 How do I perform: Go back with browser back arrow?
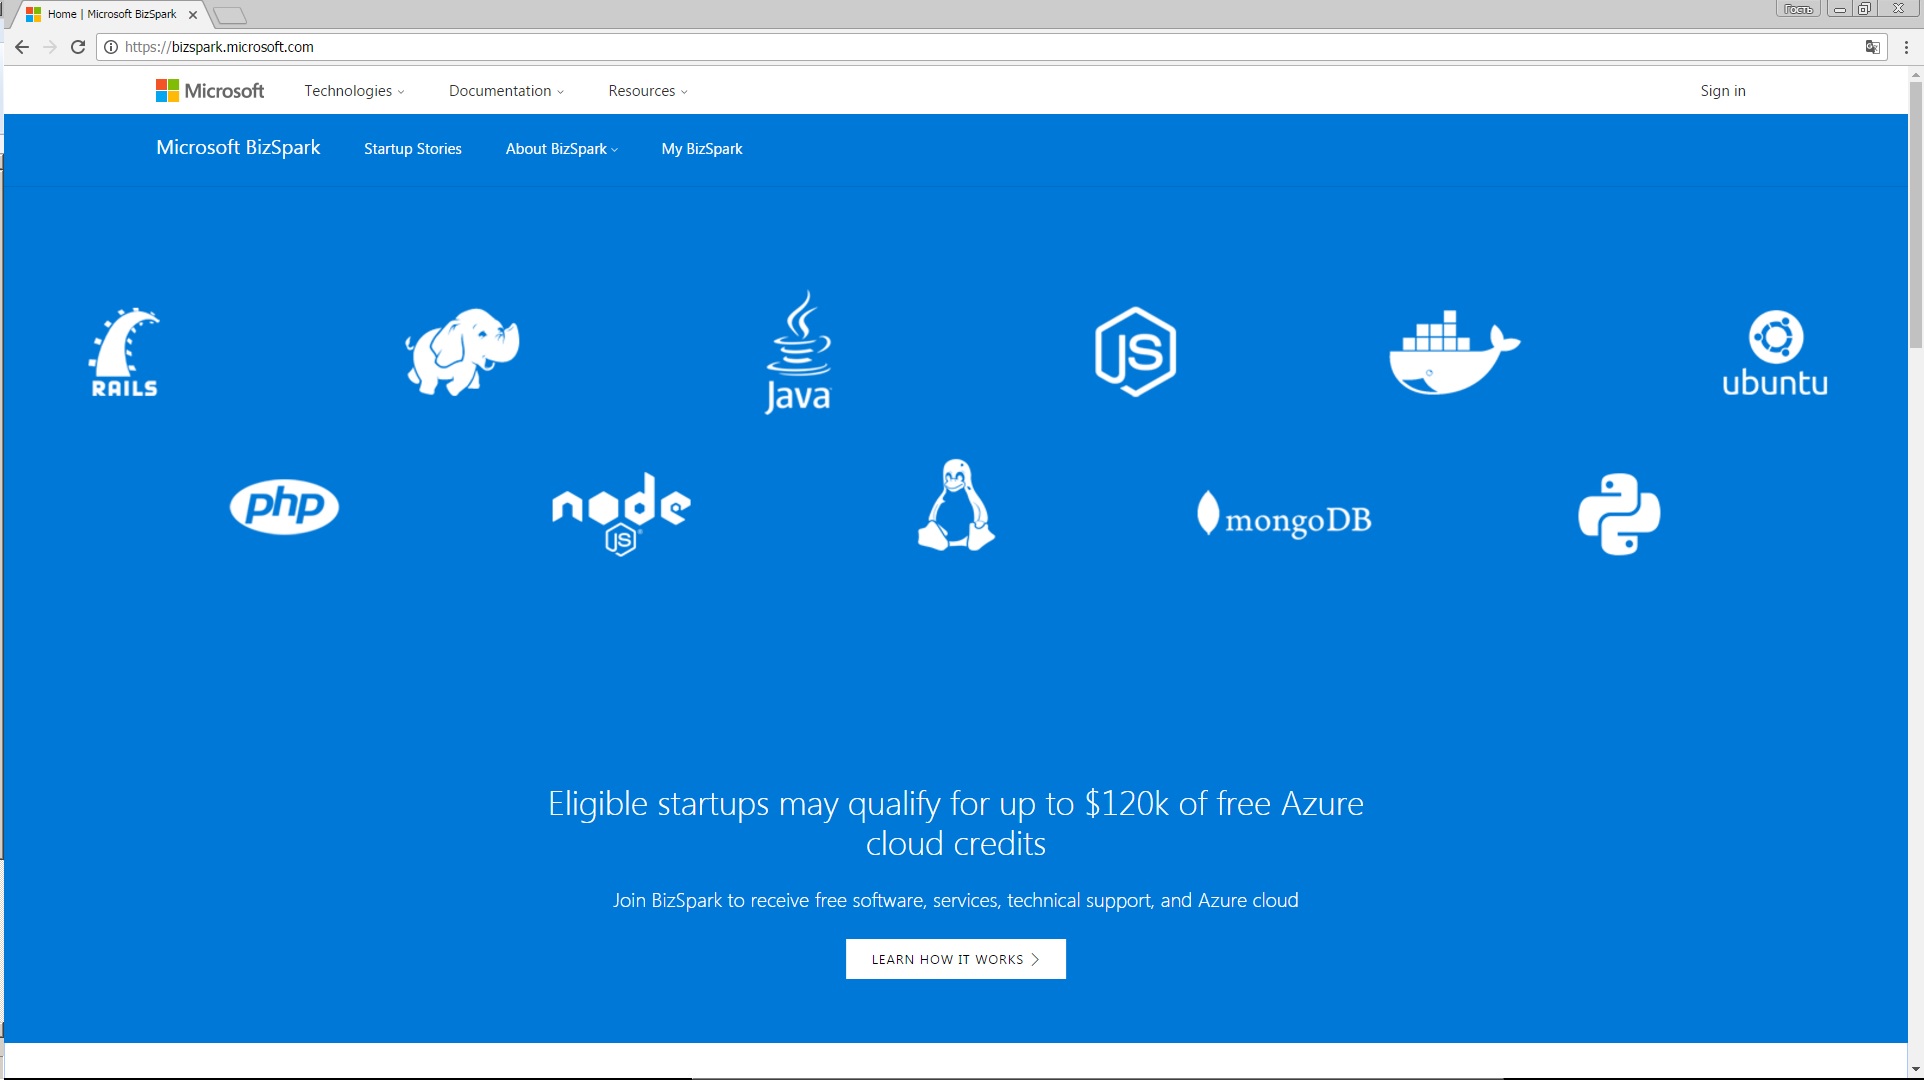click(22, 47)
